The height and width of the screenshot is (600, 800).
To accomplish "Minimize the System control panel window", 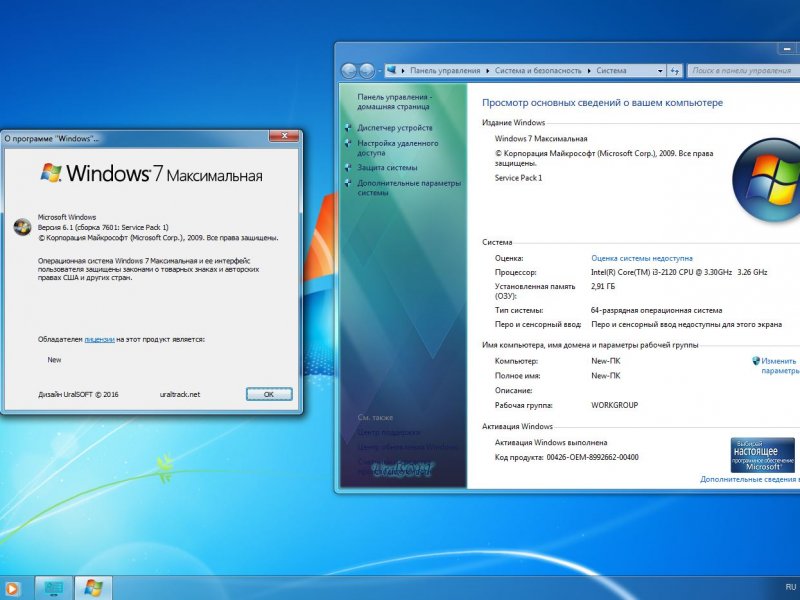I will (787, 49).
